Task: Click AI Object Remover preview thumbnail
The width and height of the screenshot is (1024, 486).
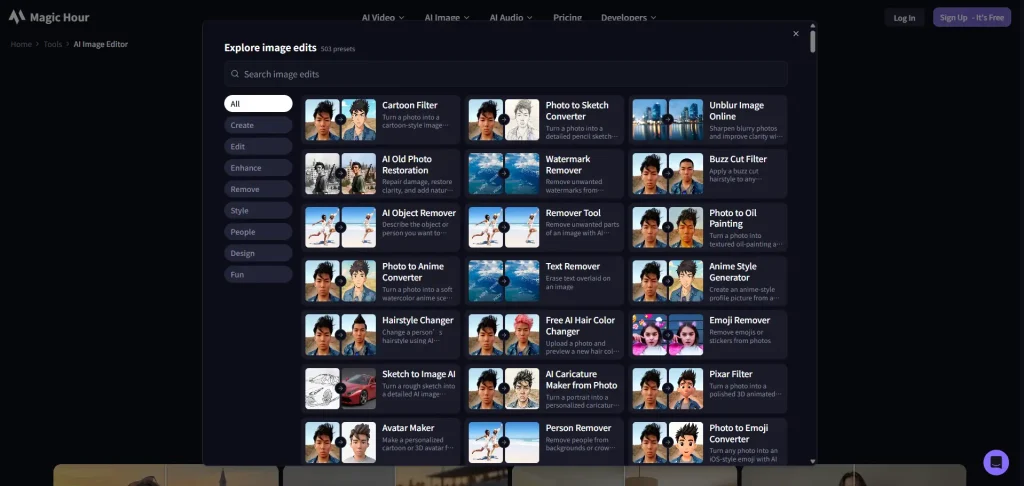Action: tap(340, 227)
